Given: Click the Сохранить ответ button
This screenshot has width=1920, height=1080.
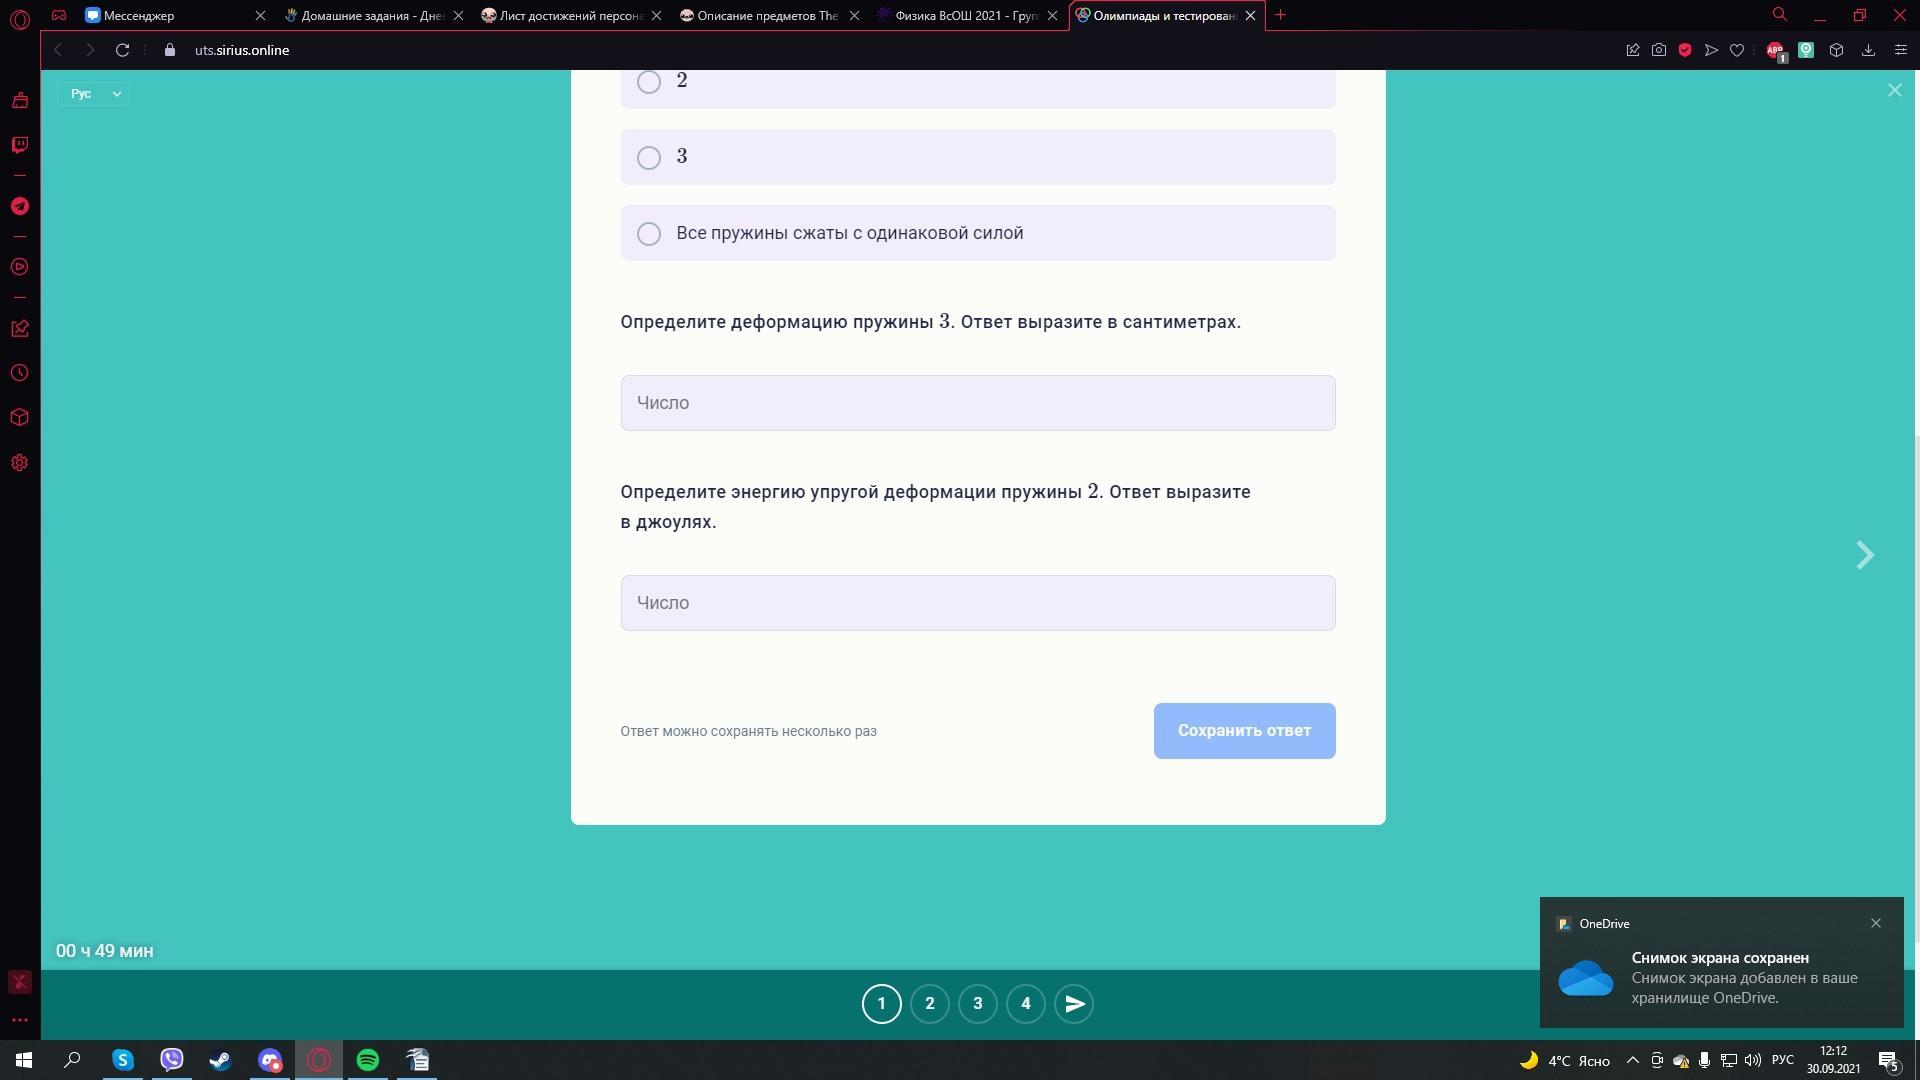Looking at the screenshot, I should (1244, 731).
